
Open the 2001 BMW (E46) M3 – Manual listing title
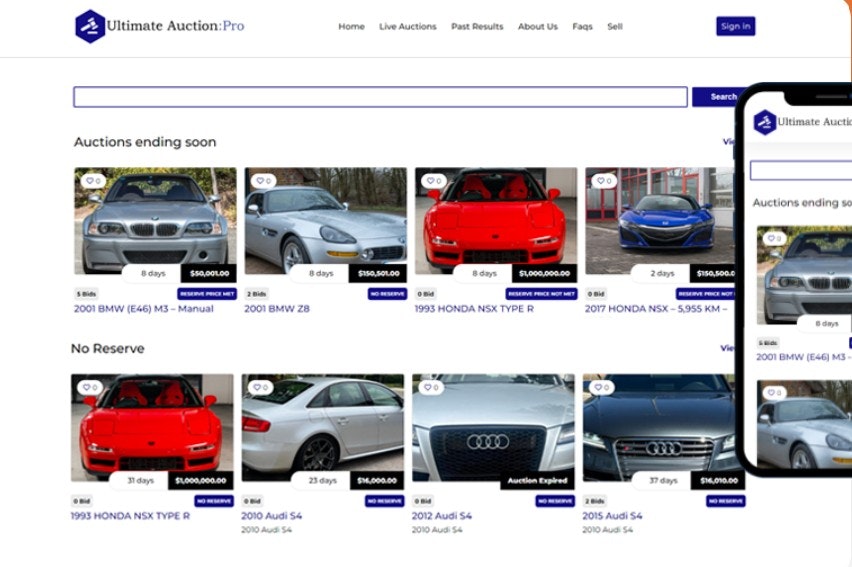[x=143, y=309]
